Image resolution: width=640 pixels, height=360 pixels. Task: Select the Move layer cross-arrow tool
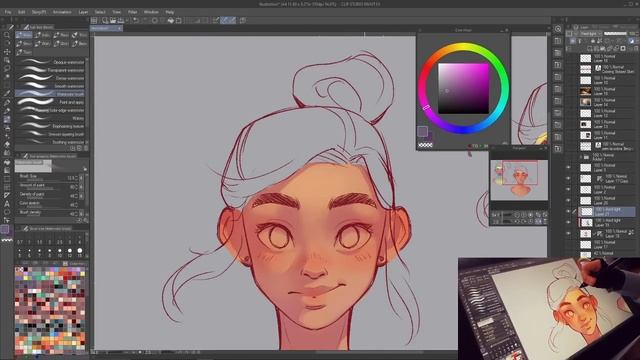pyautogui.click(x=7, y=52)
